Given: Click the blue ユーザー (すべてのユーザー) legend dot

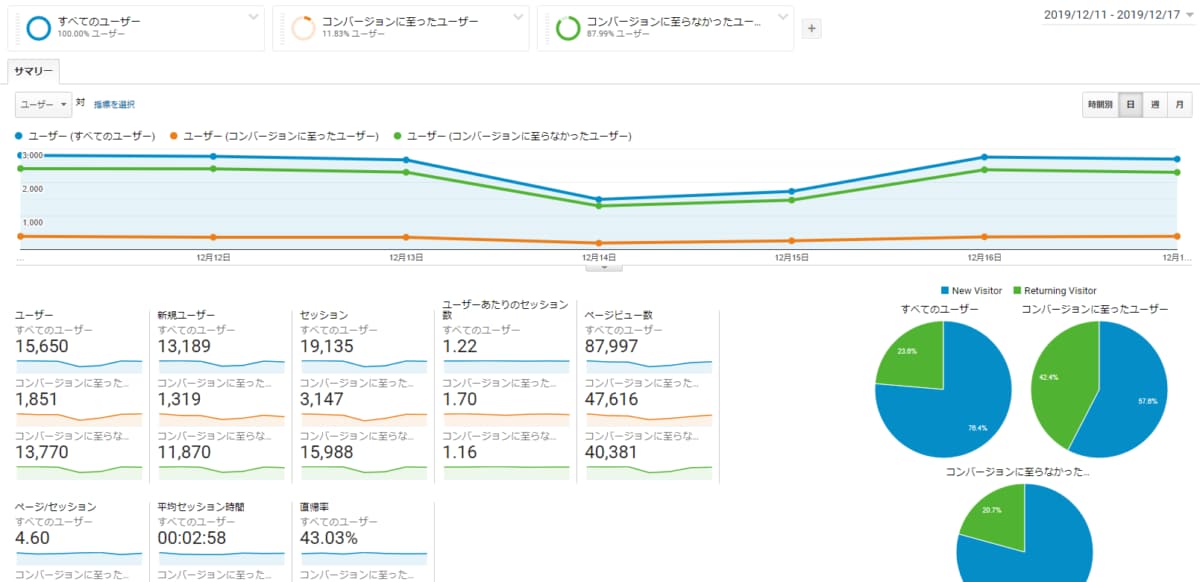Looking at the screenshot, I should pyautogui.click(x=19, y=136).
